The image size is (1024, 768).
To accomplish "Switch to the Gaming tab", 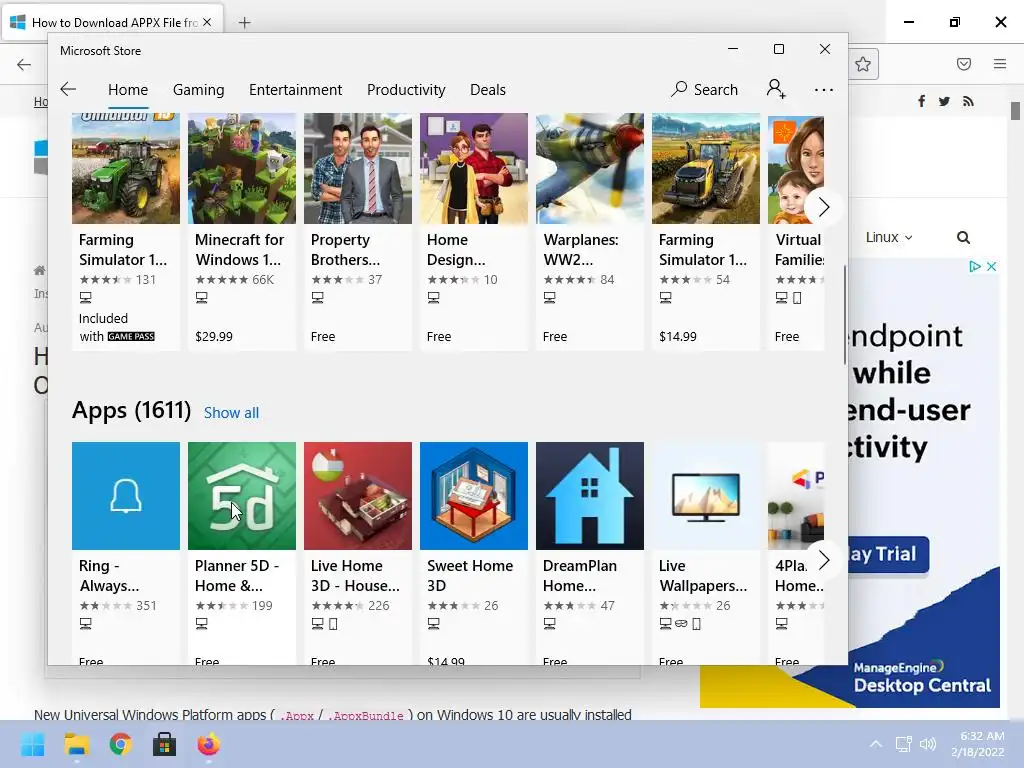I will (x=199, y=89).
